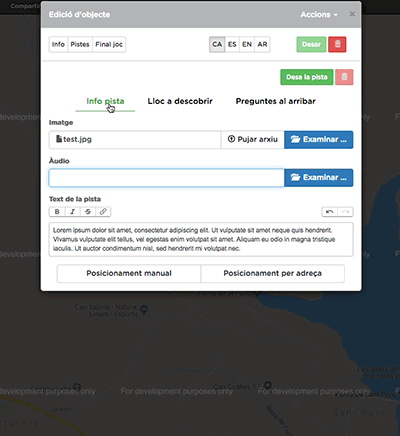
Task: Click inside the Lorem ipsum text area
Action: pos(201,239)
